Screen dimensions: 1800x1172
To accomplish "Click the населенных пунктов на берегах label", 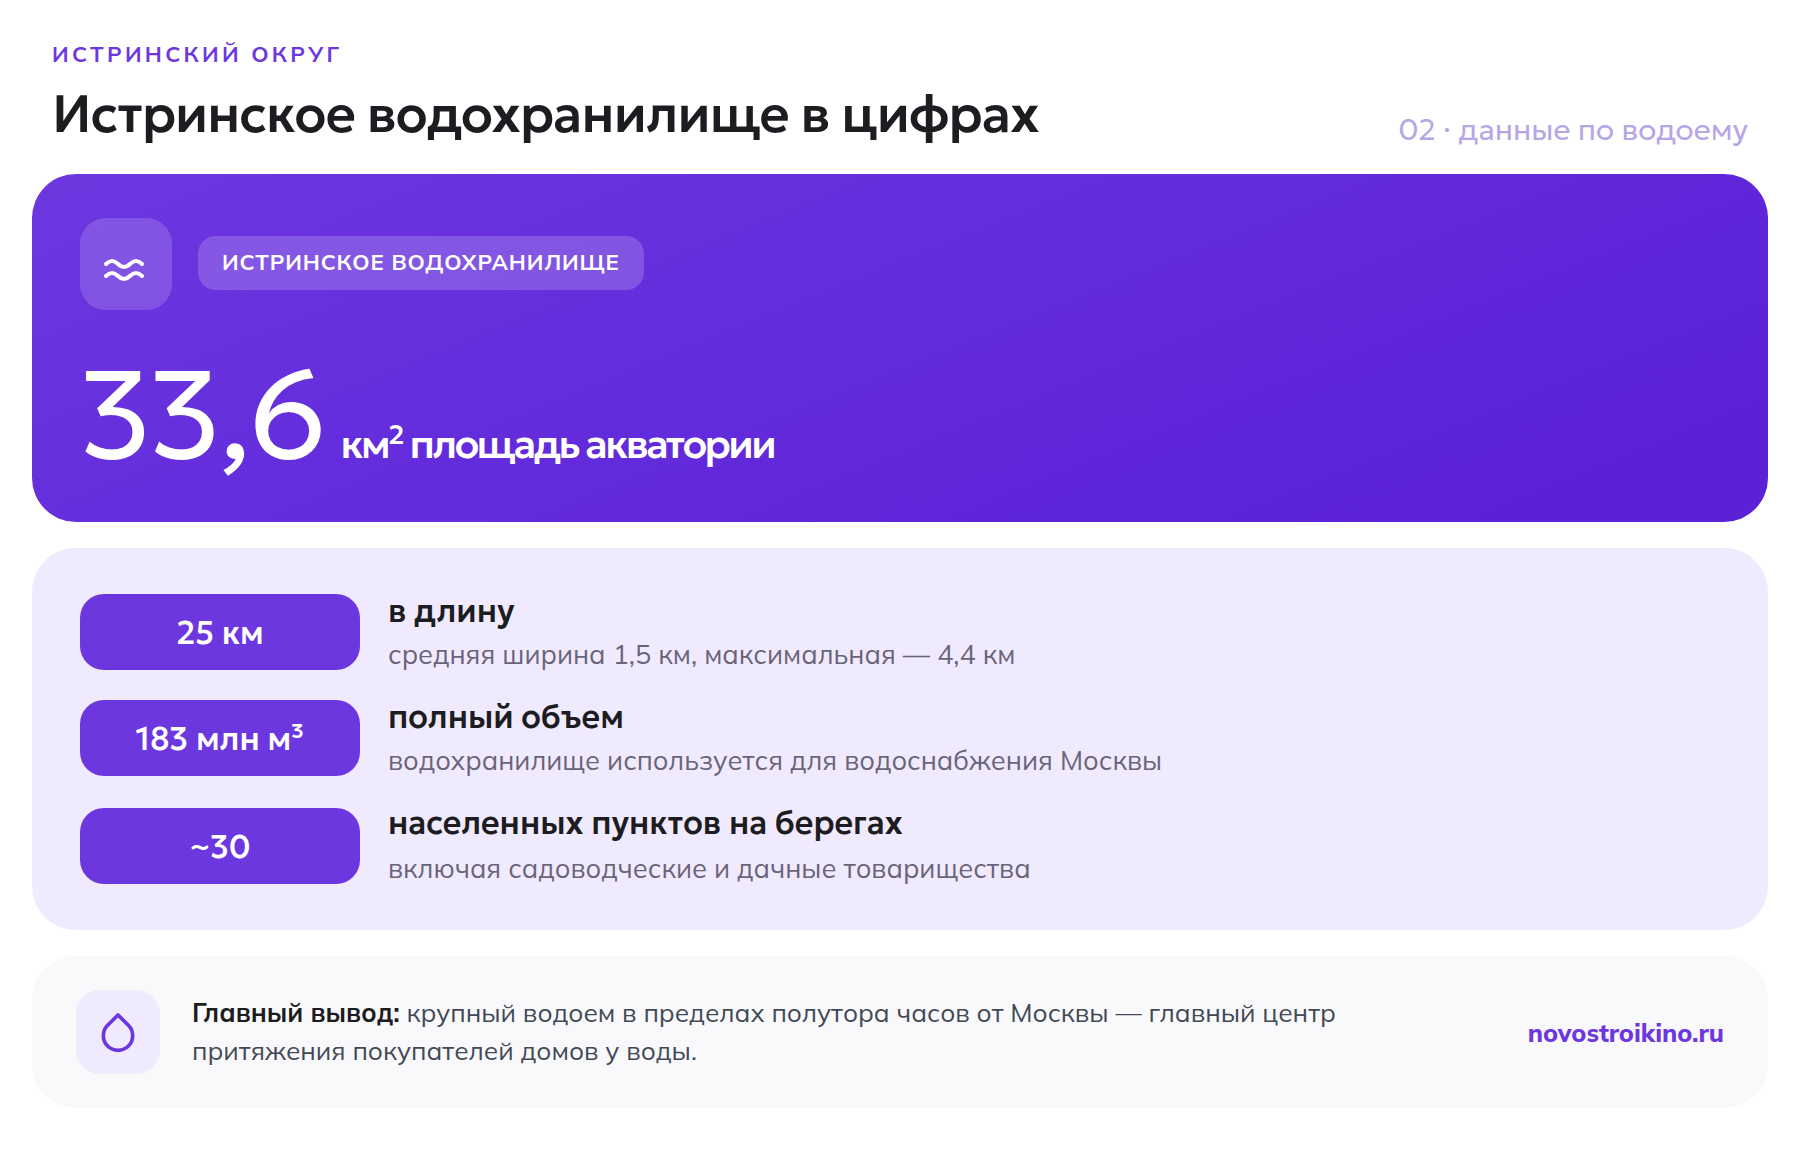I will coord(645,824).
